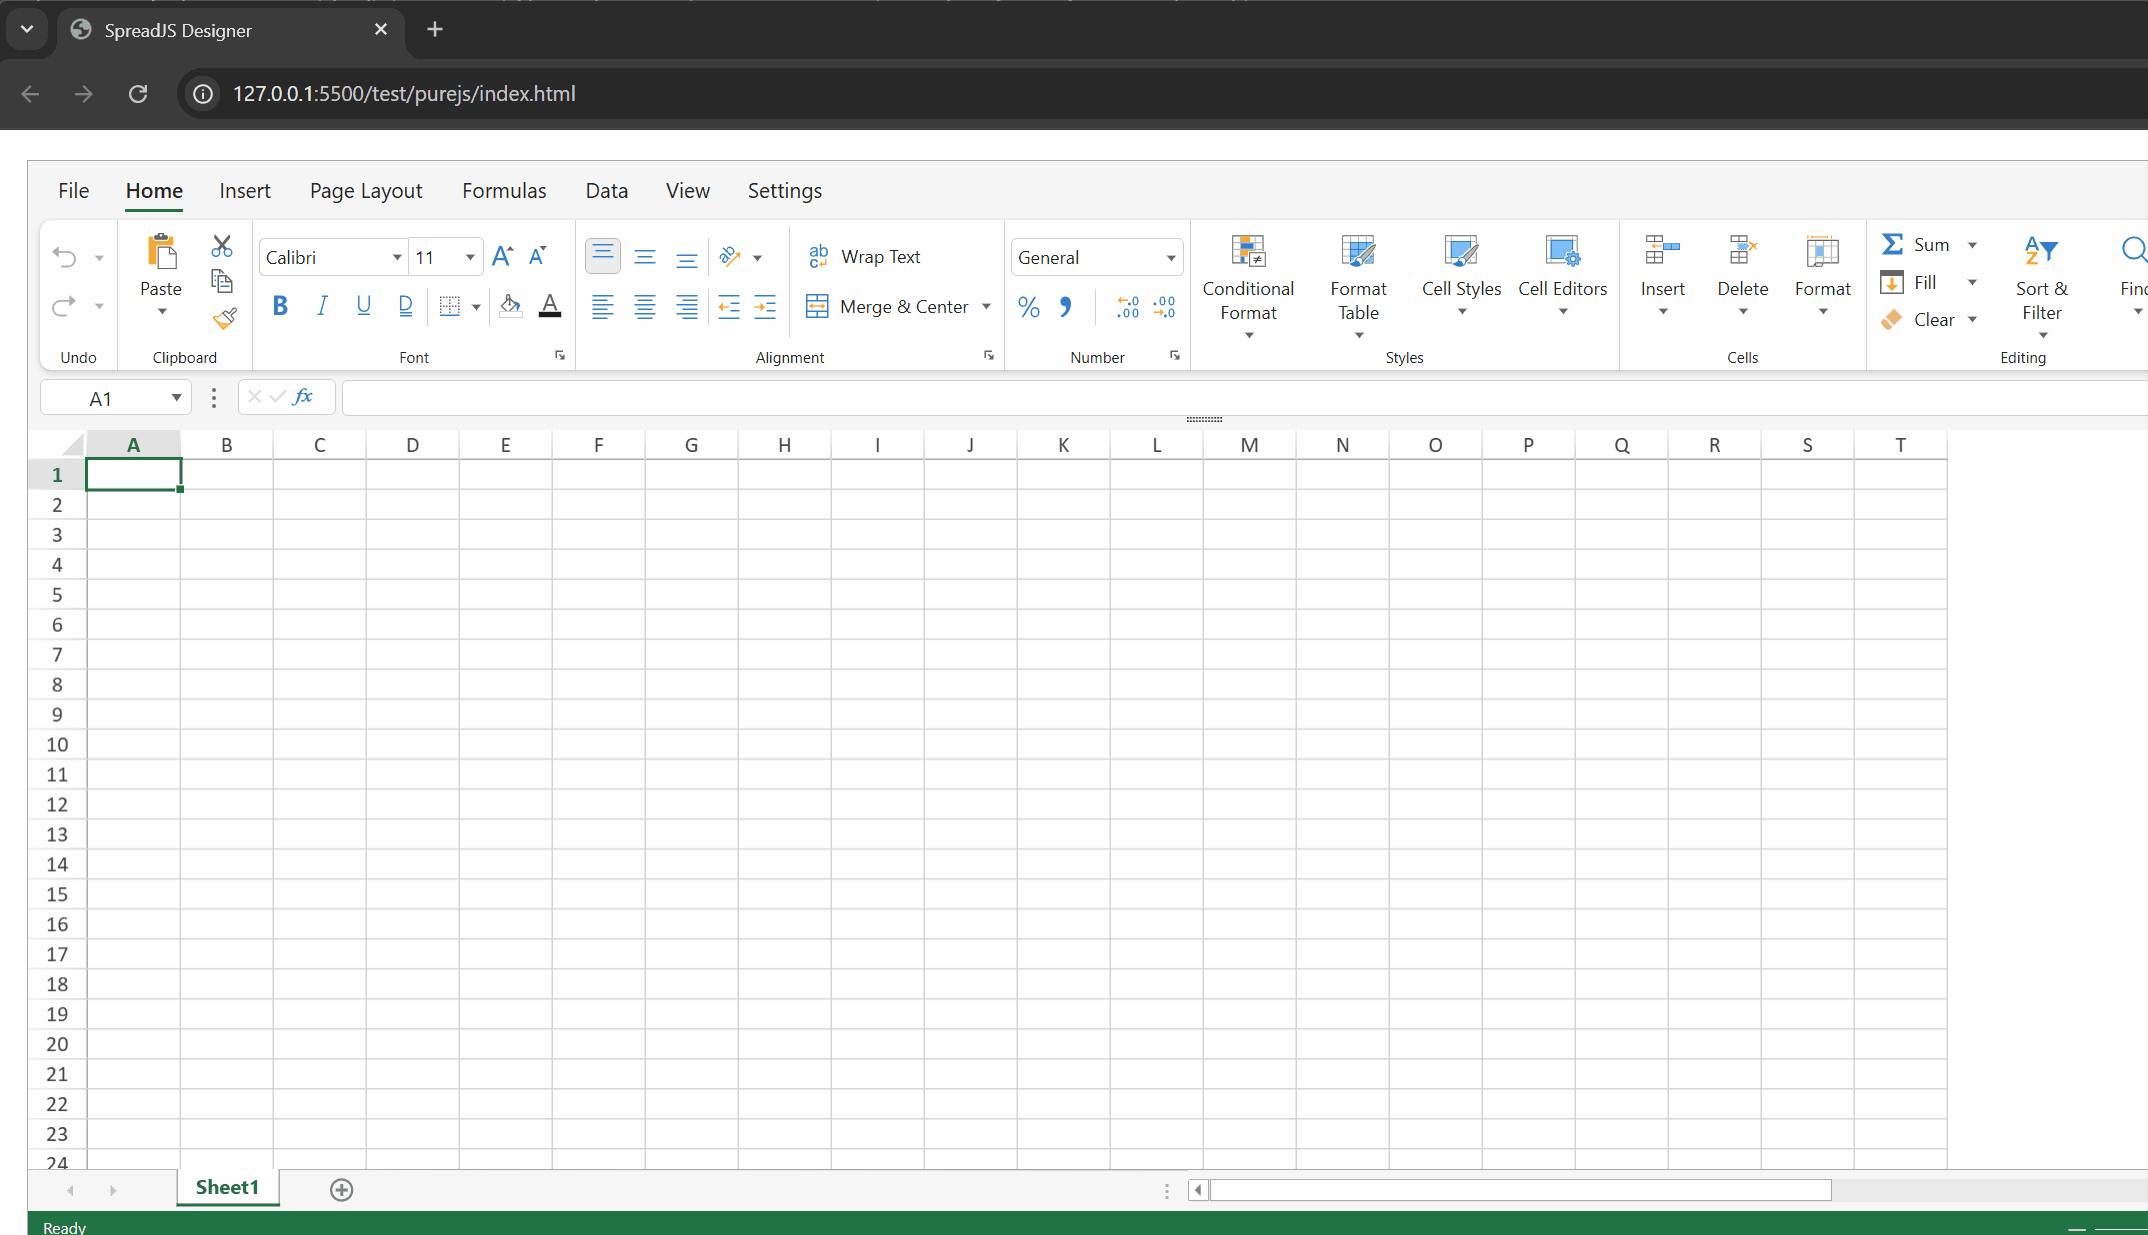This screenshot has height=1235, width=2148.
Task: Switch to the Data tab
Action: (x=607, y=191)
